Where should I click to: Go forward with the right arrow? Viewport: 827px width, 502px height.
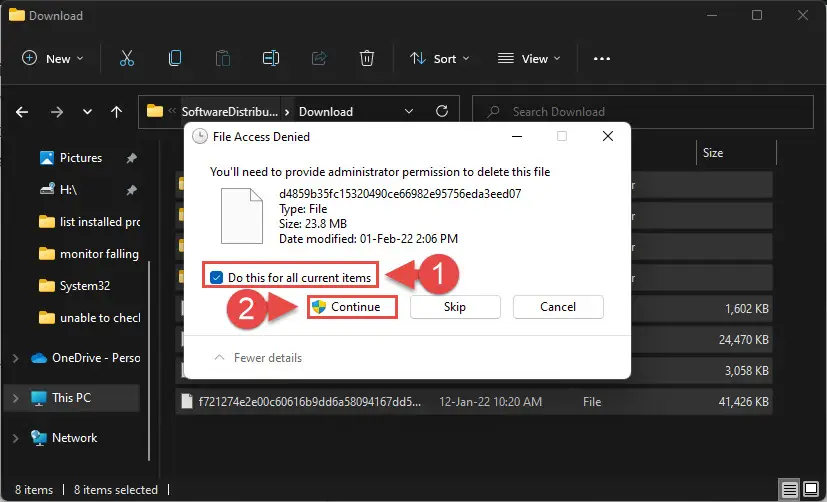56,112
